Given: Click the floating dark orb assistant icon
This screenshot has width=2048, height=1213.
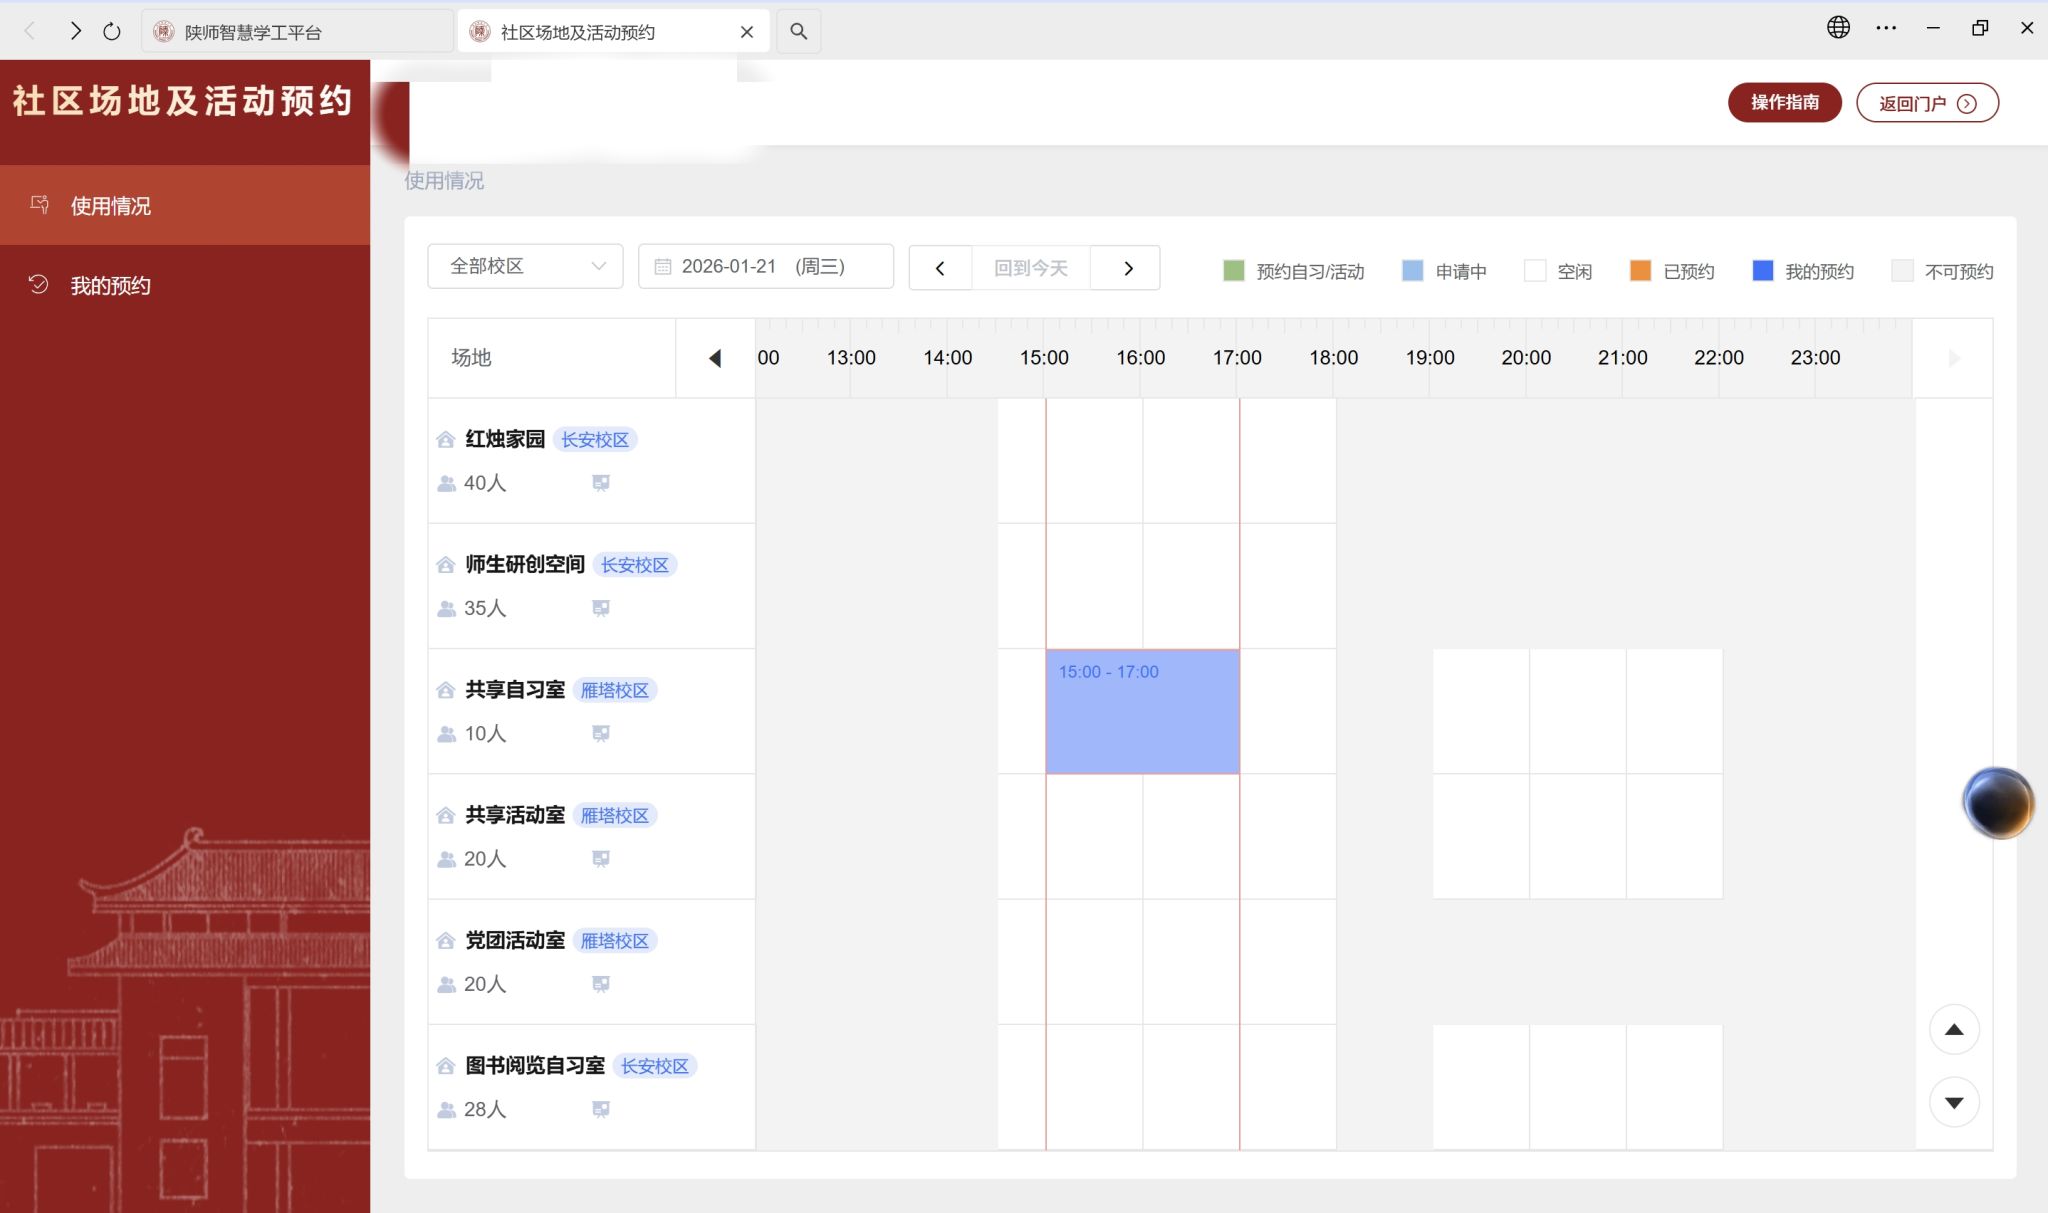Looking at the screenshot, I should [1997, 802].
